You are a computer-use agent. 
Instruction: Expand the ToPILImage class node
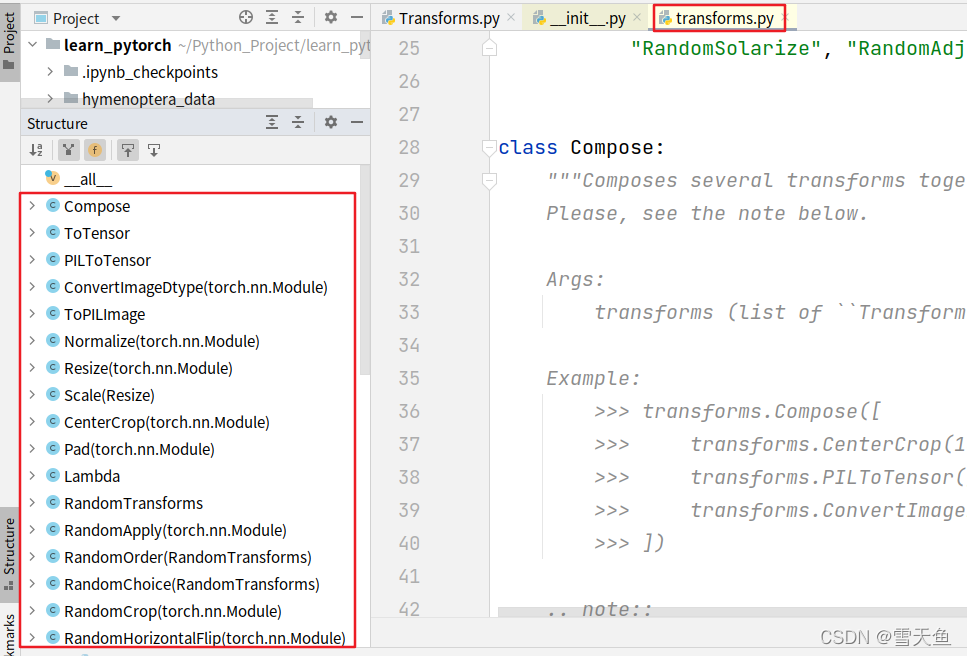[x=32, y=313]
